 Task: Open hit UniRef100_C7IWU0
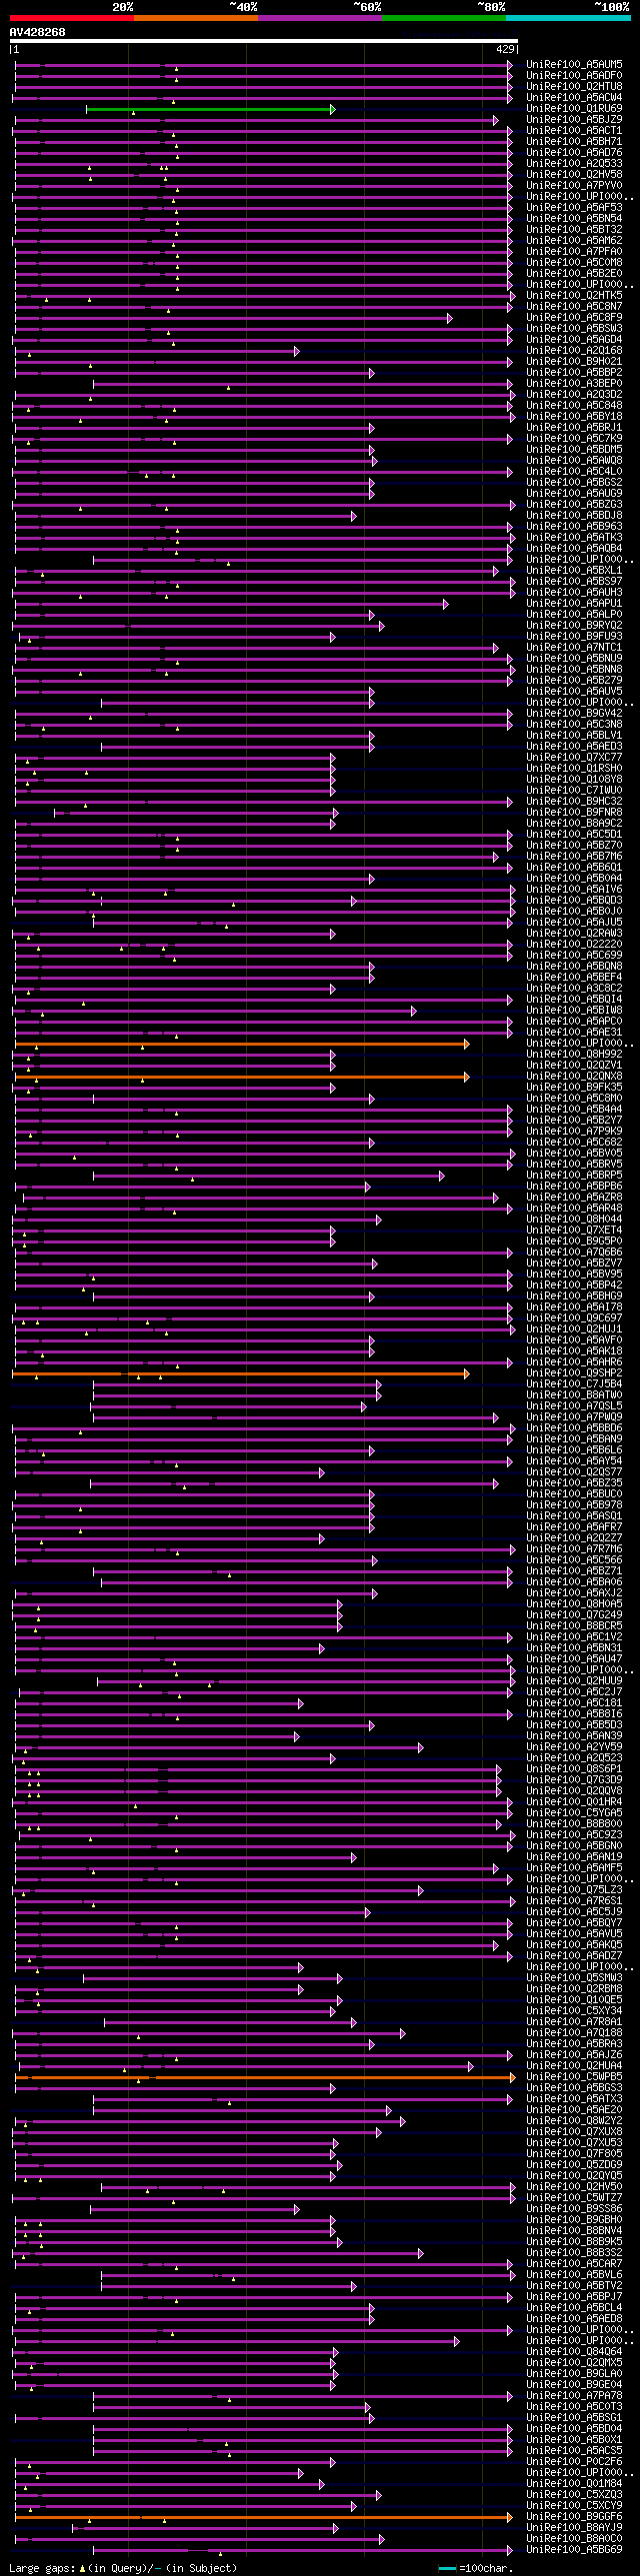point(574,791)
